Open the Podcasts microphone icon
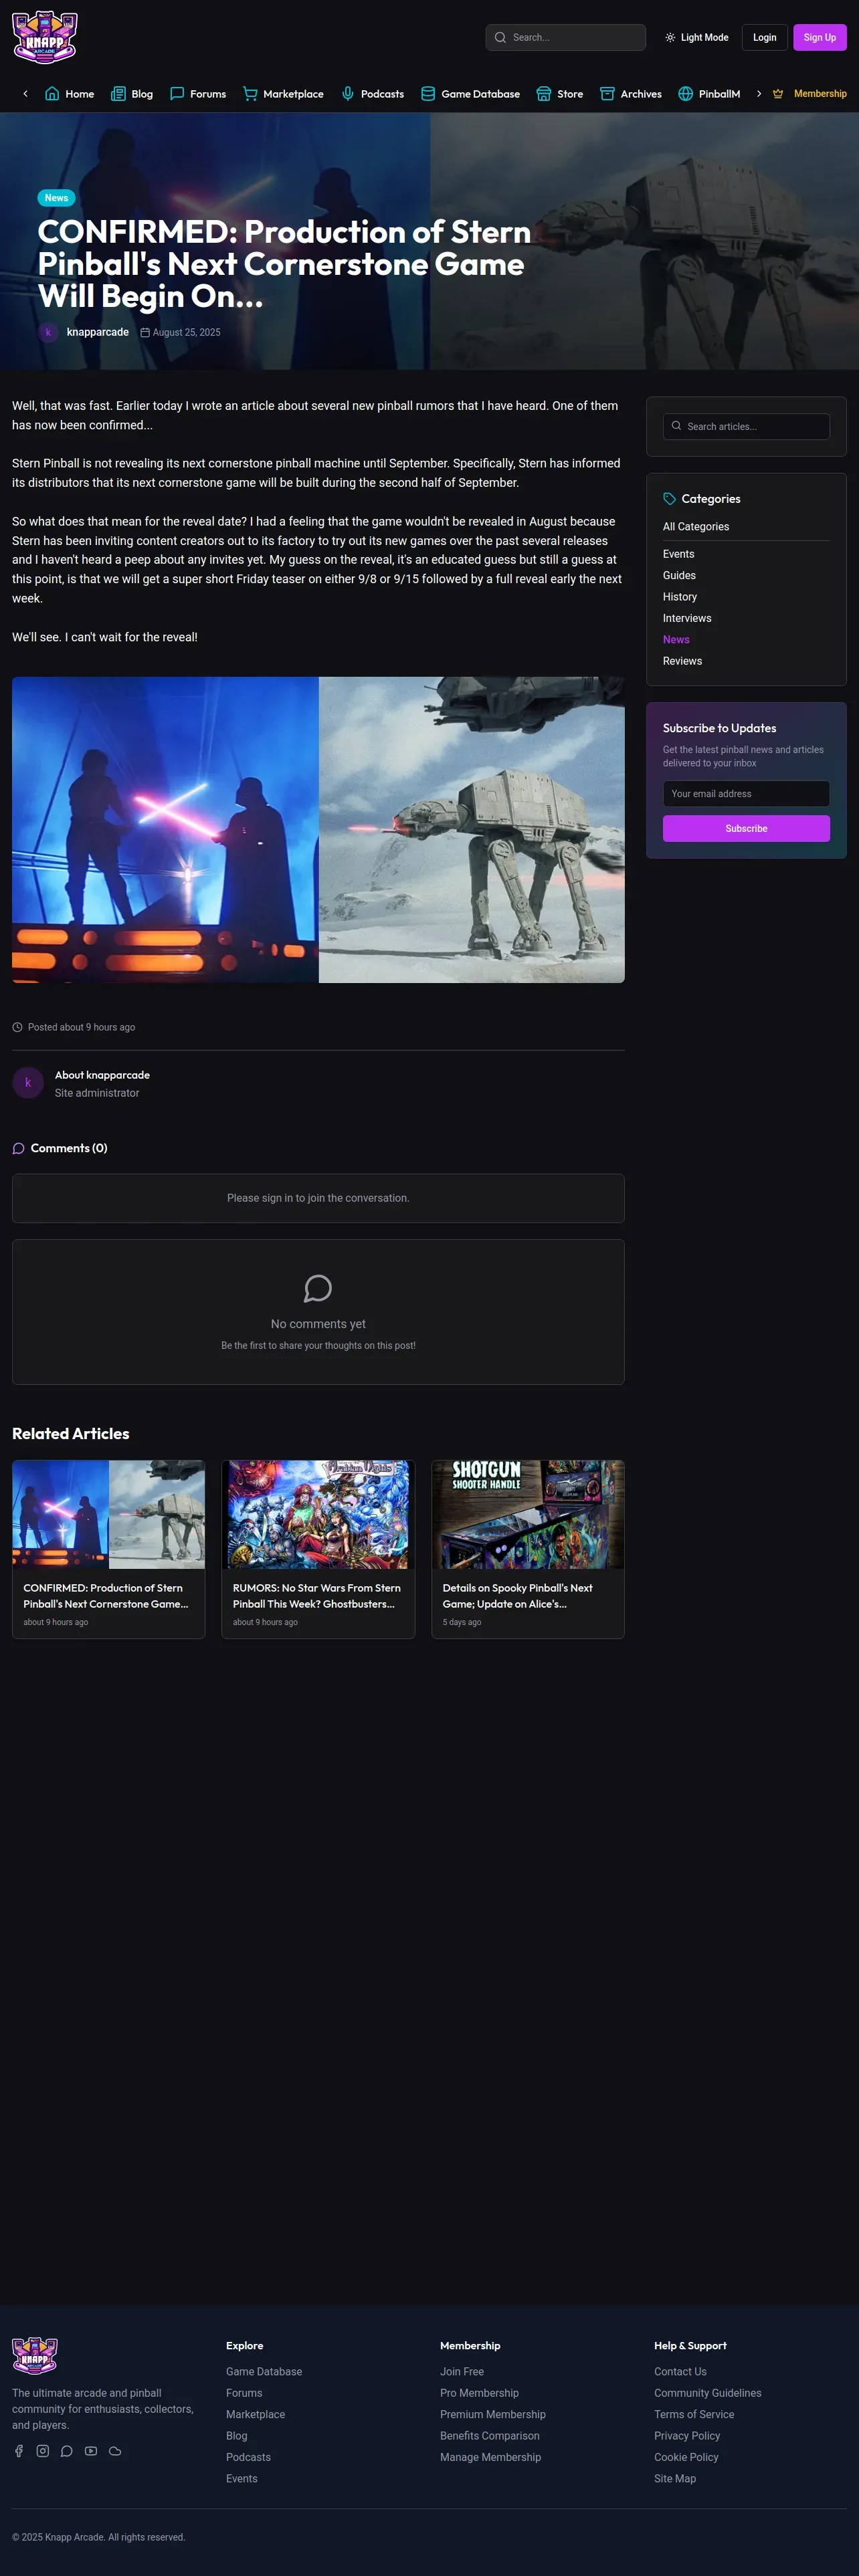The image size is (859, 2576). (x=348, y=94)
